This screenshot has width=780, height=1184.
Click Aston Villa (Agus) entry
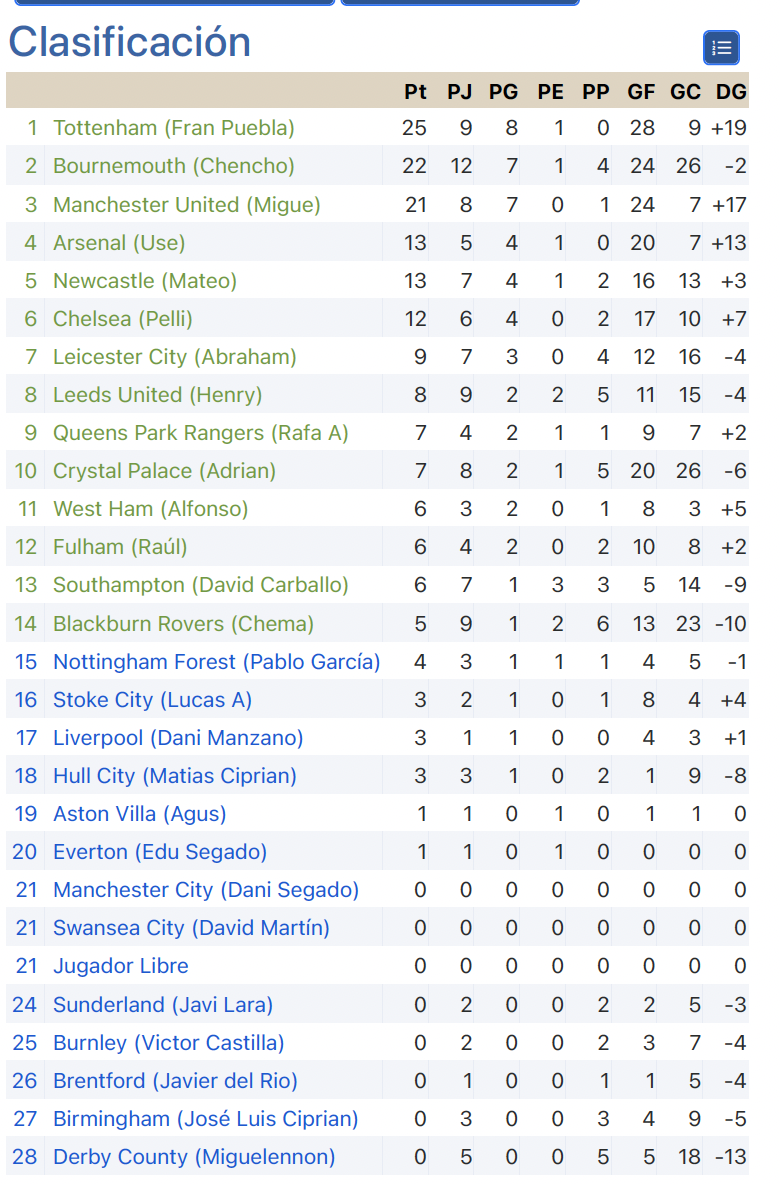click(139, 814)
